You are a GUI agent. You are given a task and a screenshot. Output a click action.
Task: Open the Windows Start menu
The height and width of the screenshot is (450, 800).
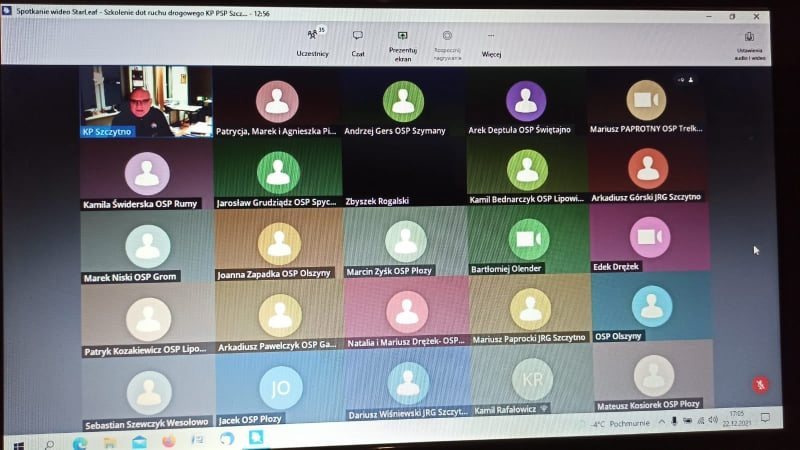click(17, 442)
